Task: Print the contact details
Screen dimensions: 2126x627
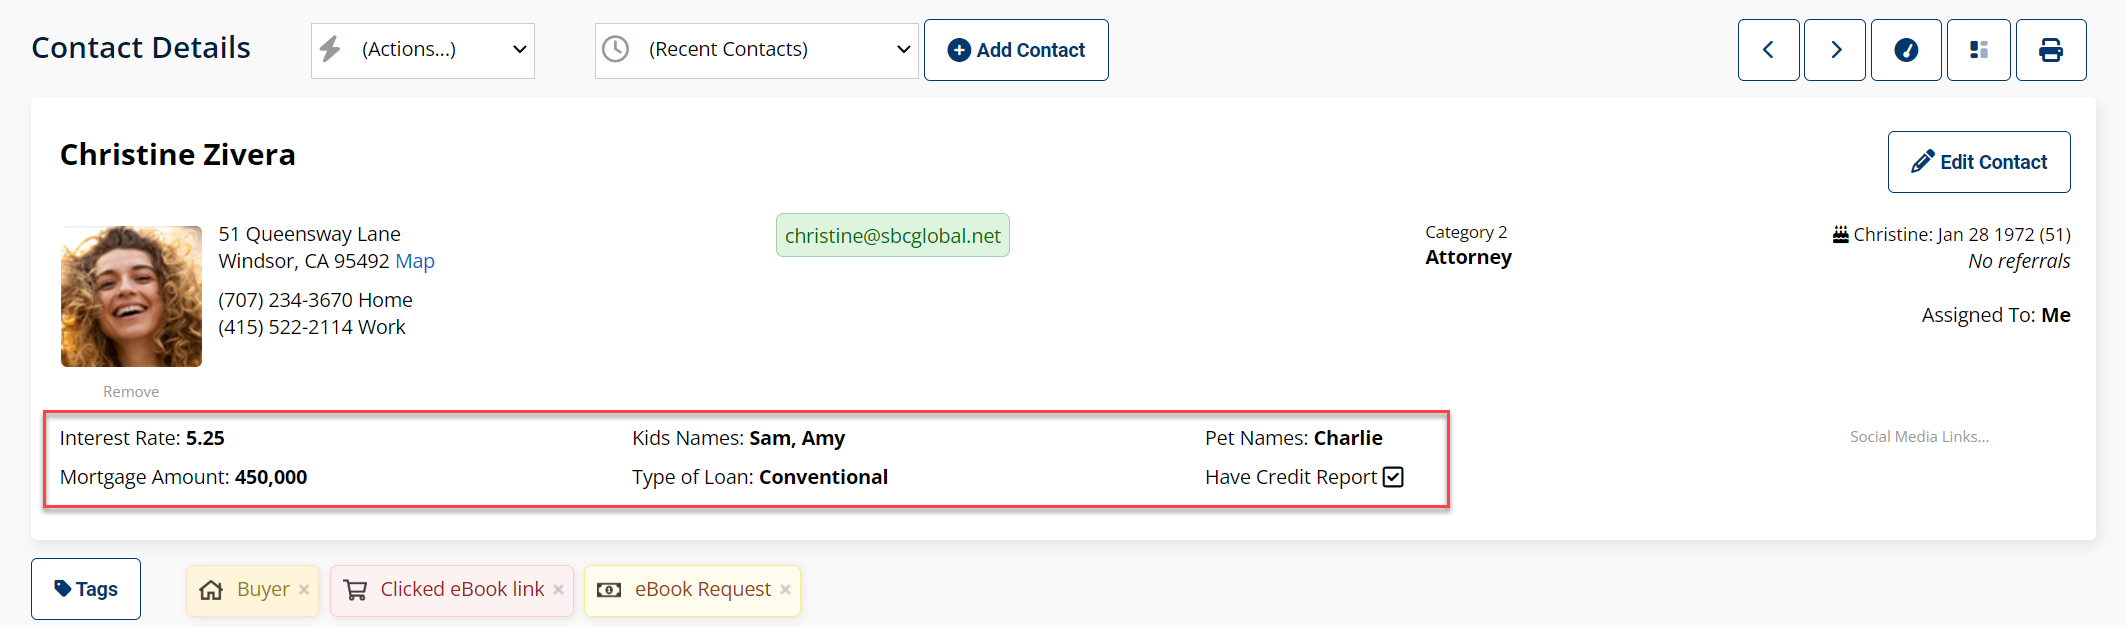Action: 2050,50
